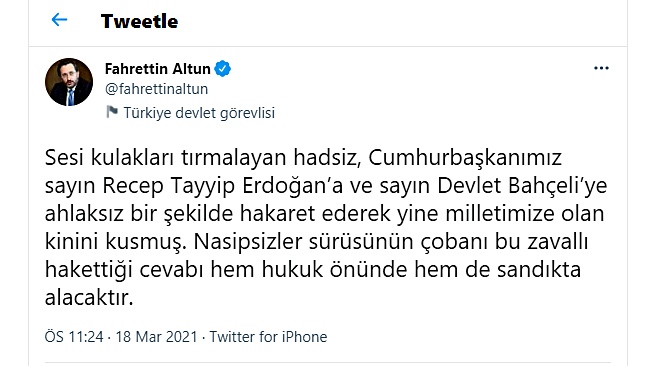Screen dimensions: 650x366
Task: Click the opening words Sesi kulakları
Action: [x=109, y=158]
